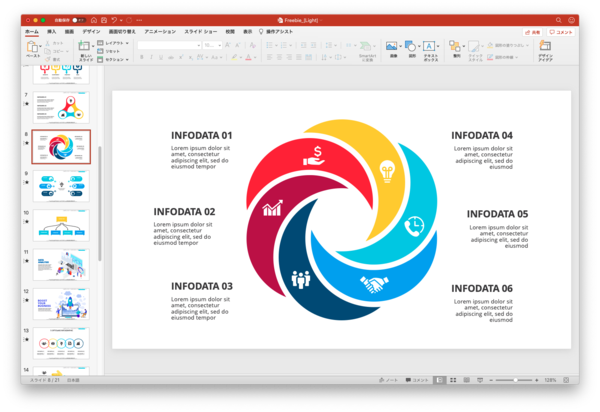Open the Design ribbon tab
Viewport: 600px width, 412px height.
(x=91, y=31)
